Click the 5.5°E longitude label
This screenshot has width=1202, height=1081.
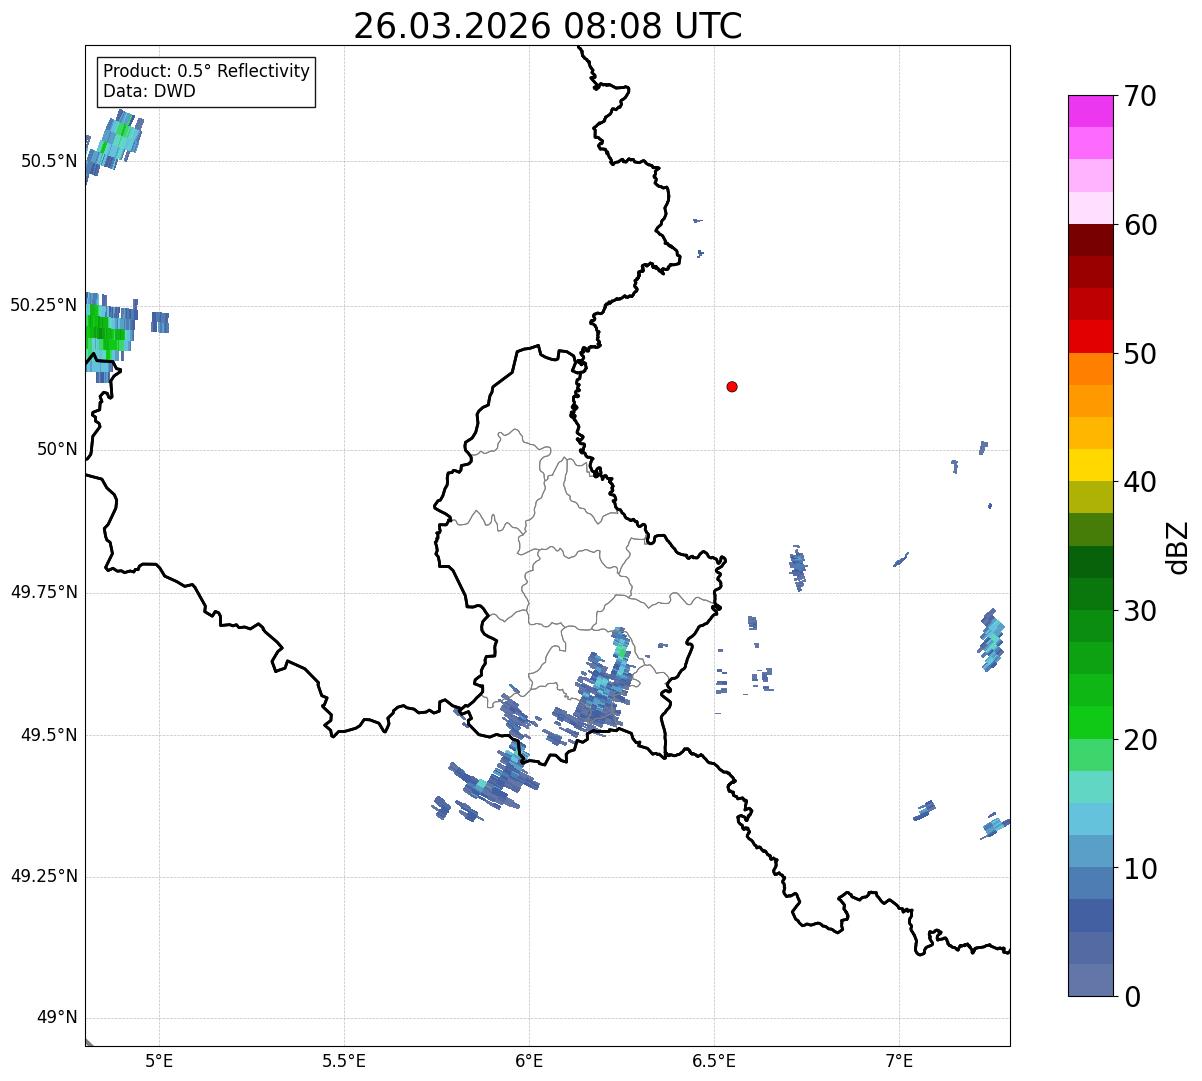point(344,1060)
